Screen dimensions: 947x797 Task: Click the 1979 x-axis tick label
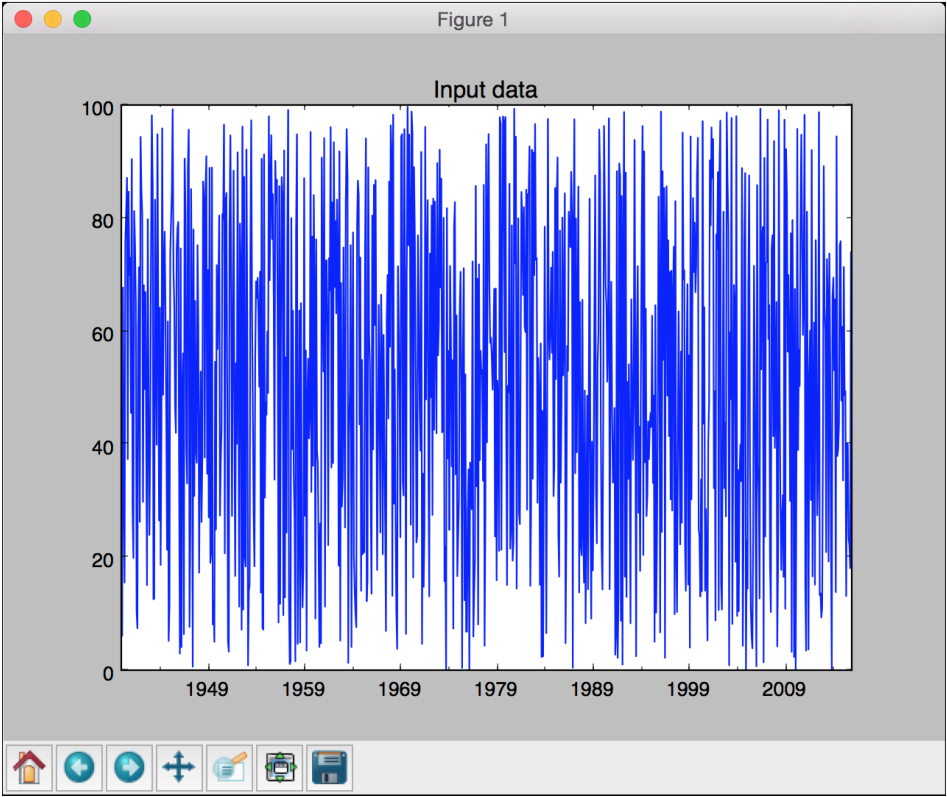point(495,689)
